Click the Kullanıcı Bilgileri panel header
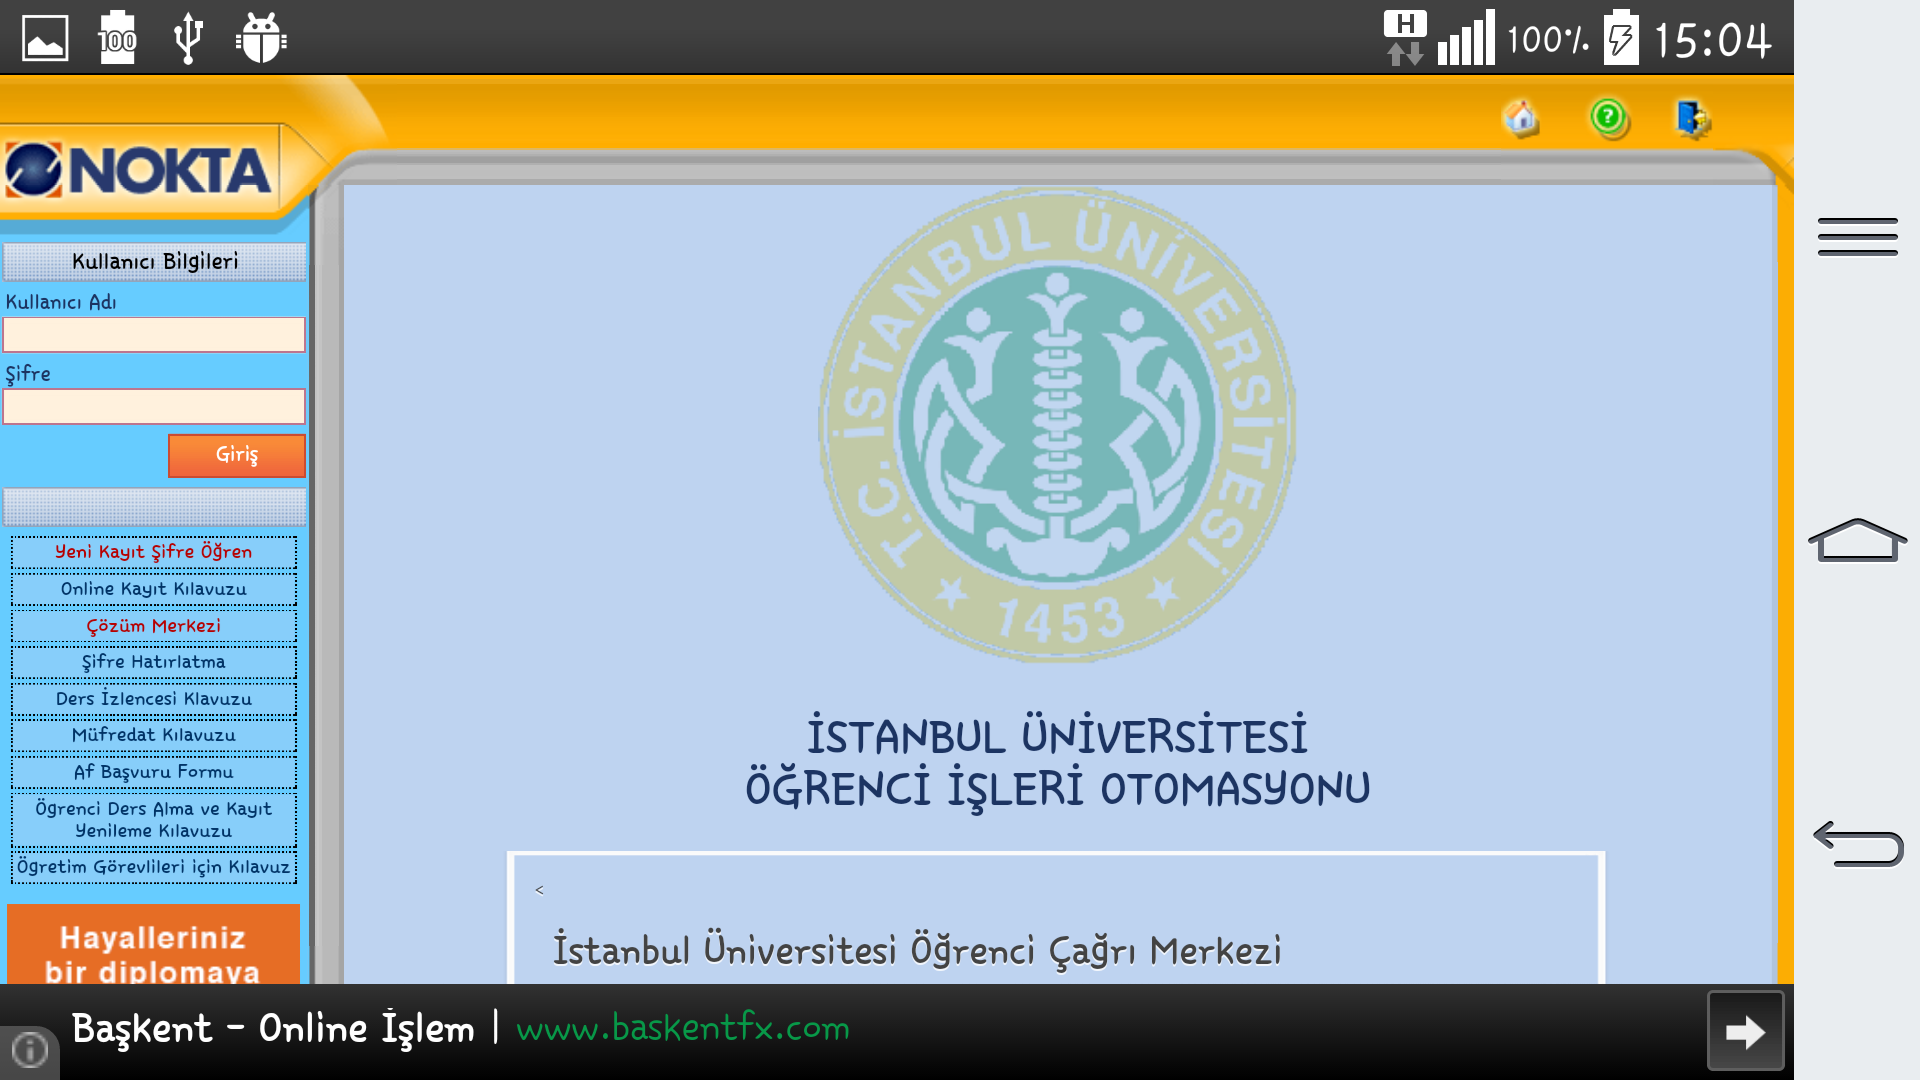Image resolution: width=1920 pixels, height=1080 pixels. pos(155,262)
